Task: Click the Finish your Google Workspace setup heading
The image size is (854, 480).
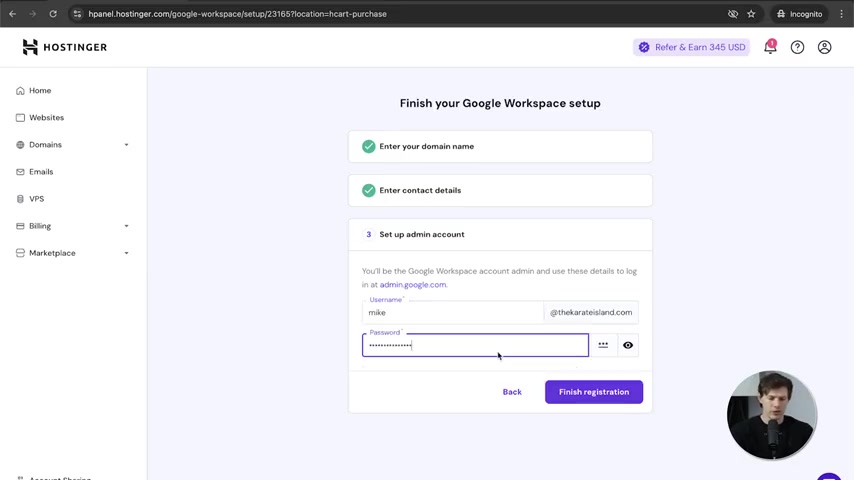Action: (500, 104)
